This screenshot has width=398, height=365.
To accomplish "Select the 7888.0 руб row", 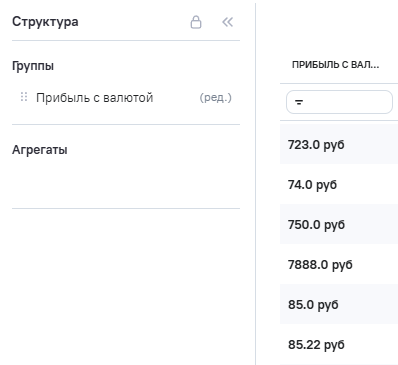I will pos(339,264).
